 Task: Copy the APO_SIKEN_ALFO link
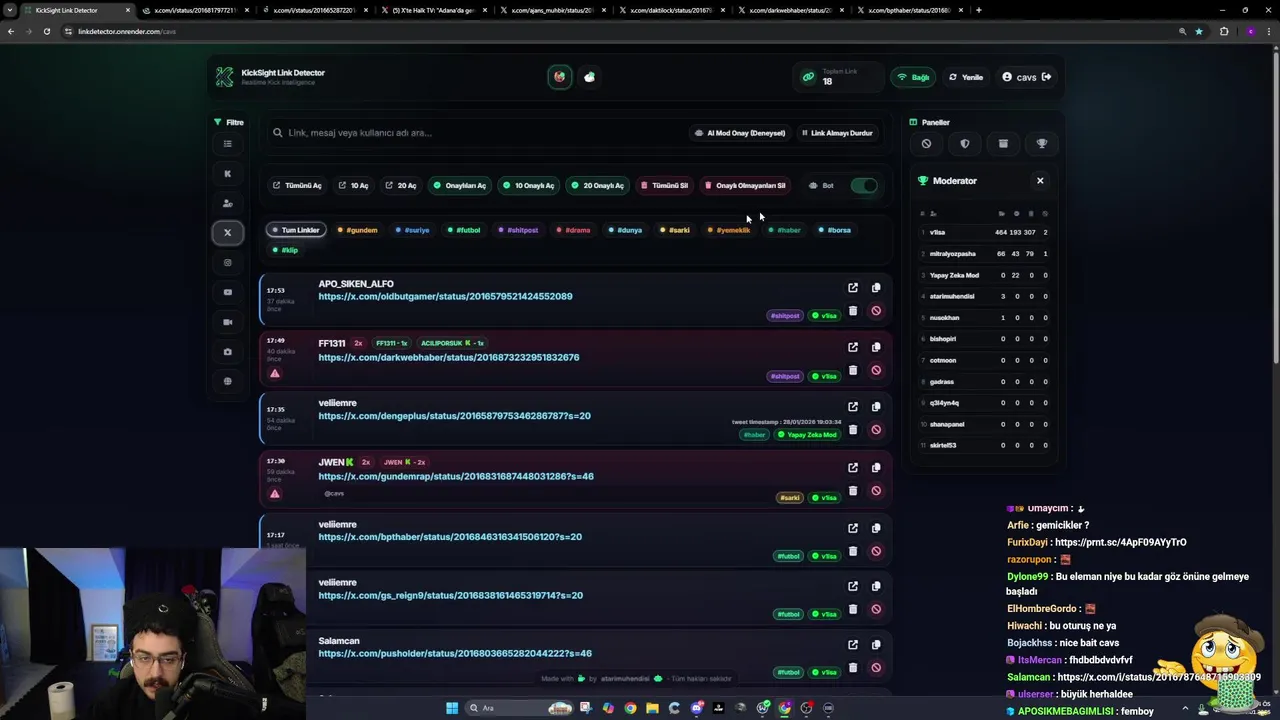point(876,288)
